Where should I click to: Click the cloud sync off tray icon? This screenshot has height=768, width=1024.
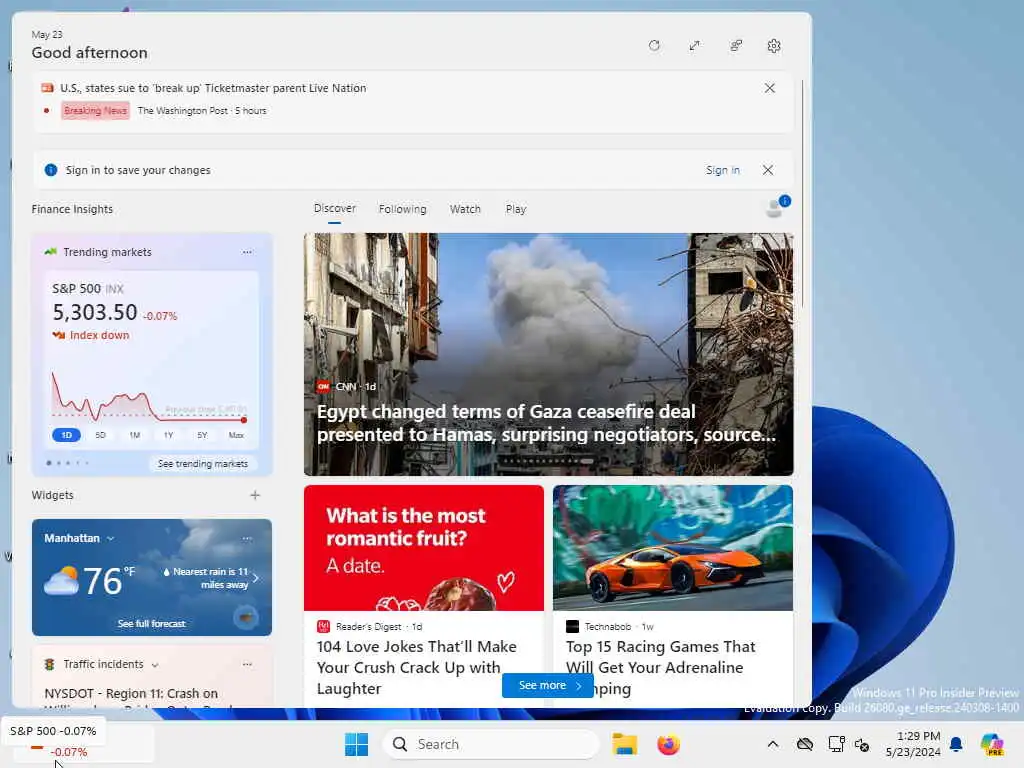(x=805, y=744)
